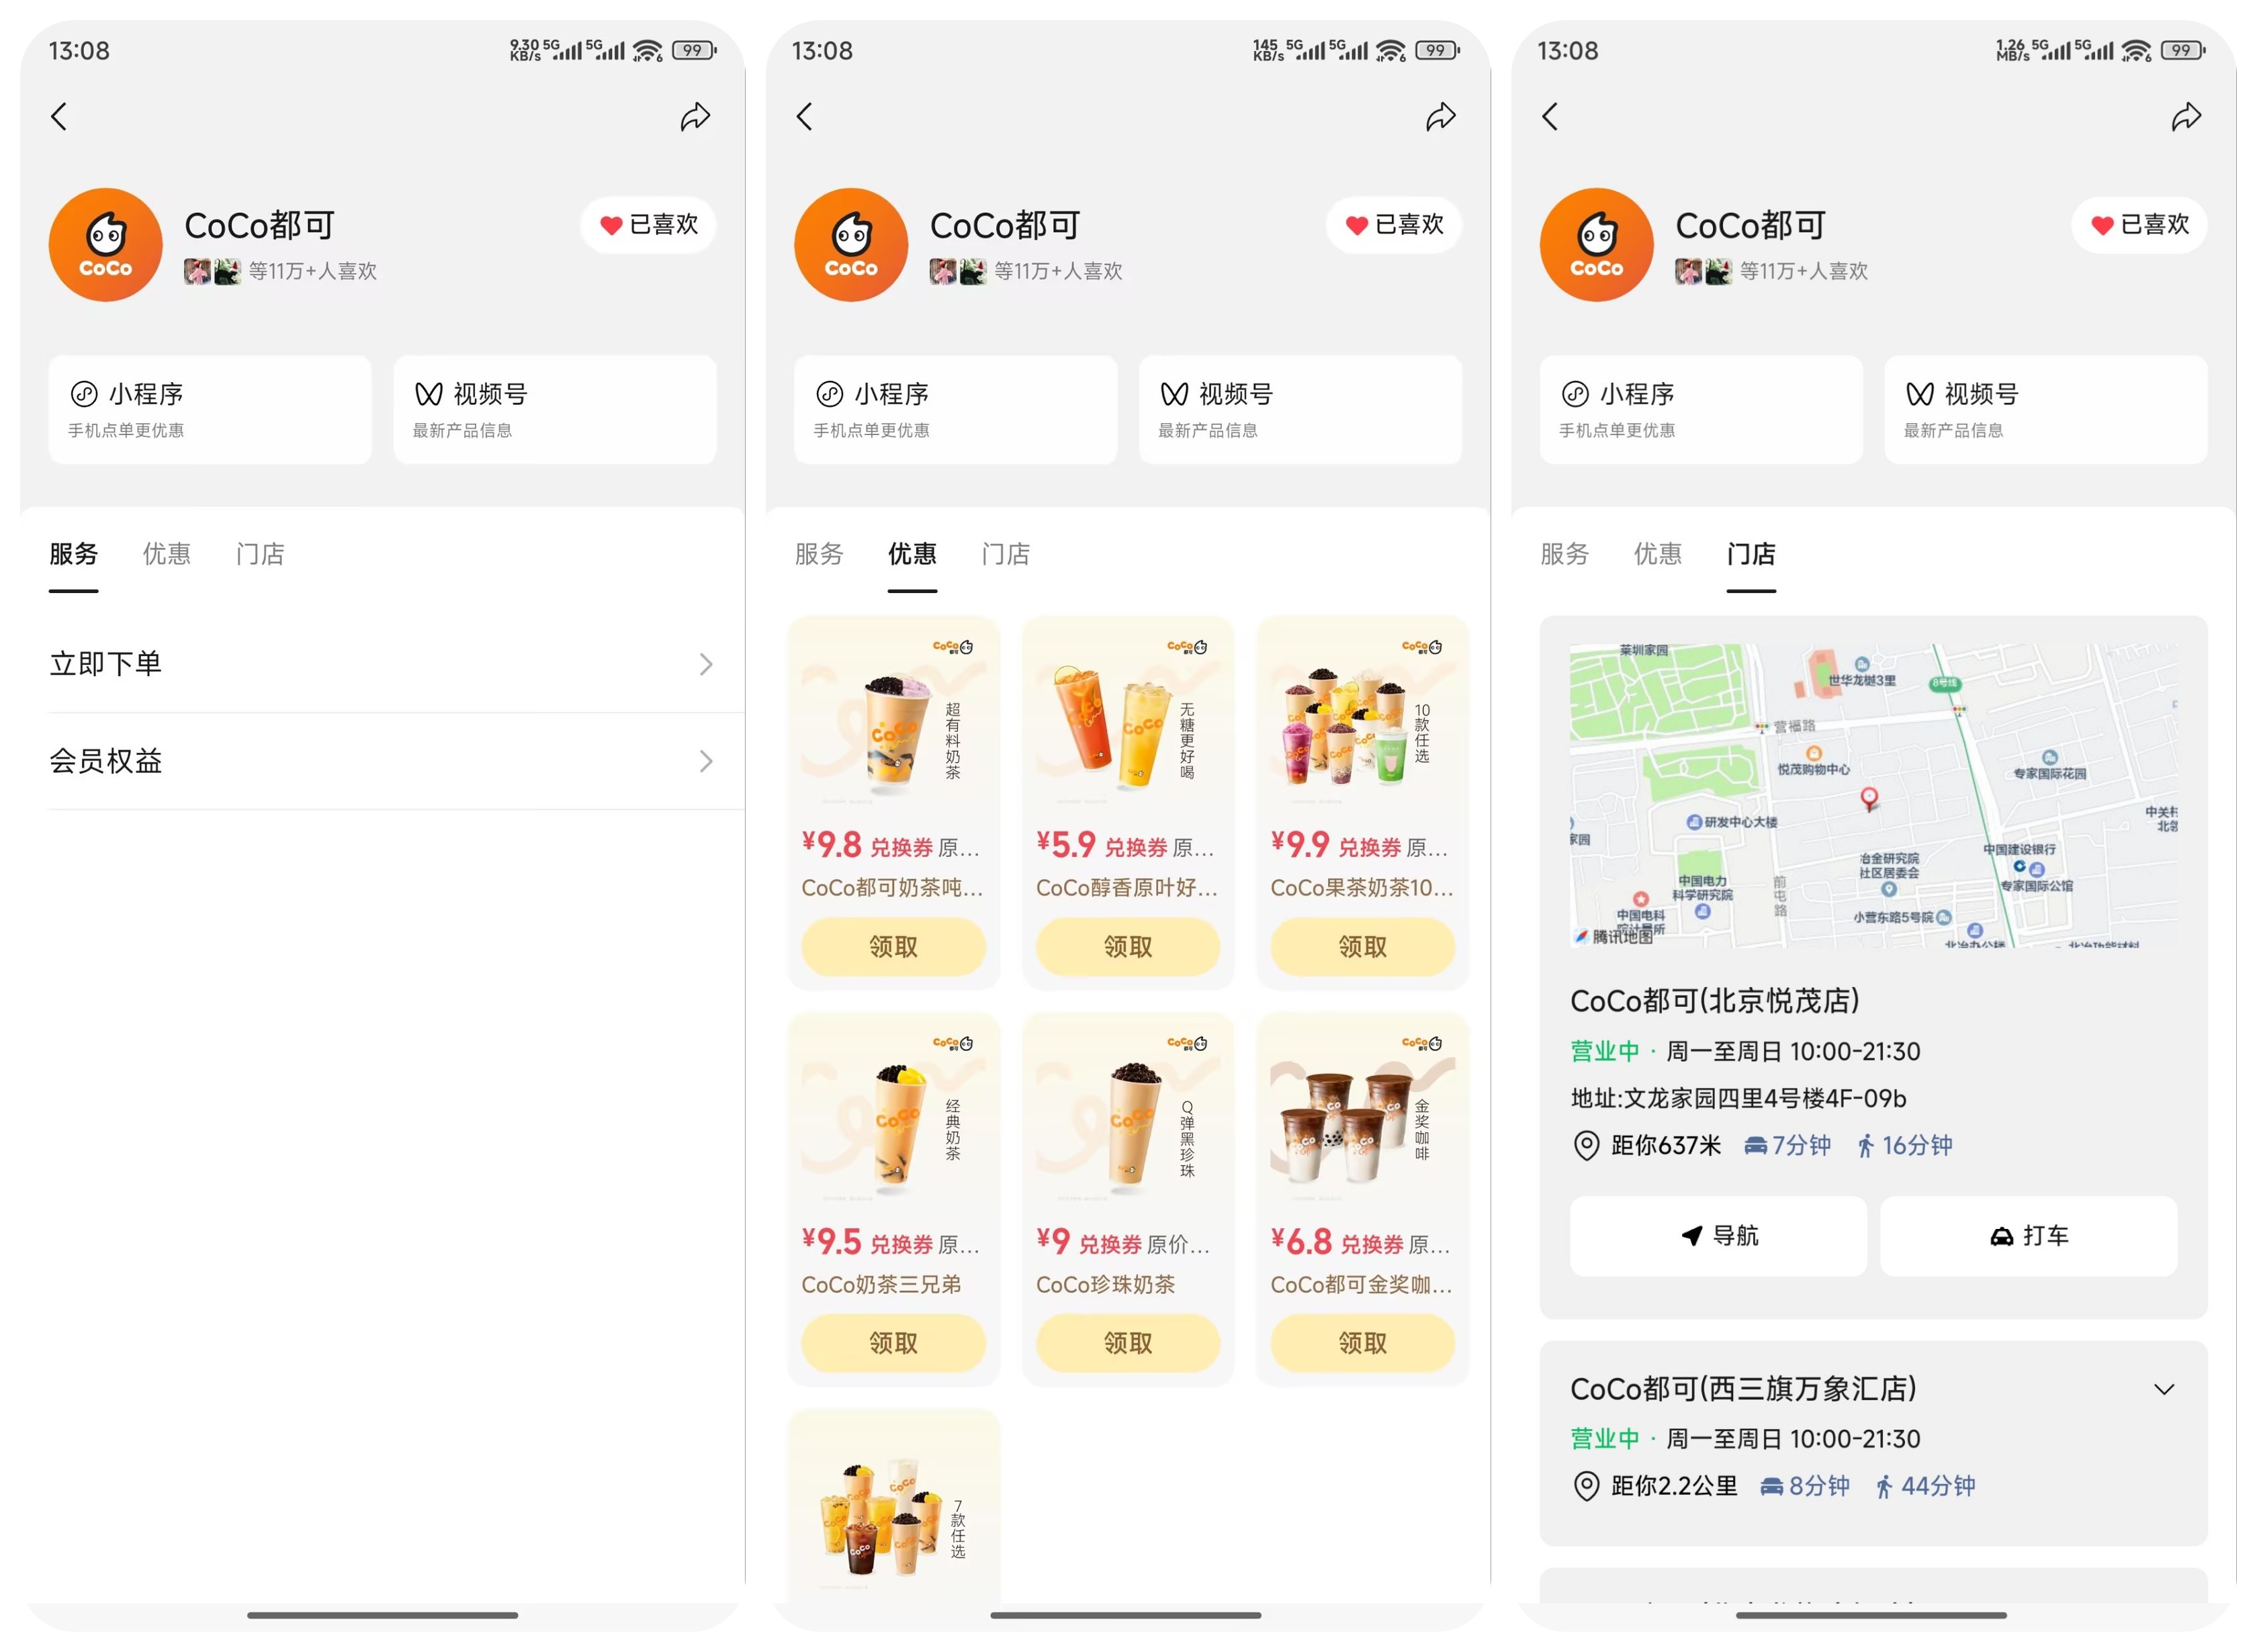Click the CoCo orange logo on the left screen
Viewport: 2257px width, 1652px height.
pos(106,245)
